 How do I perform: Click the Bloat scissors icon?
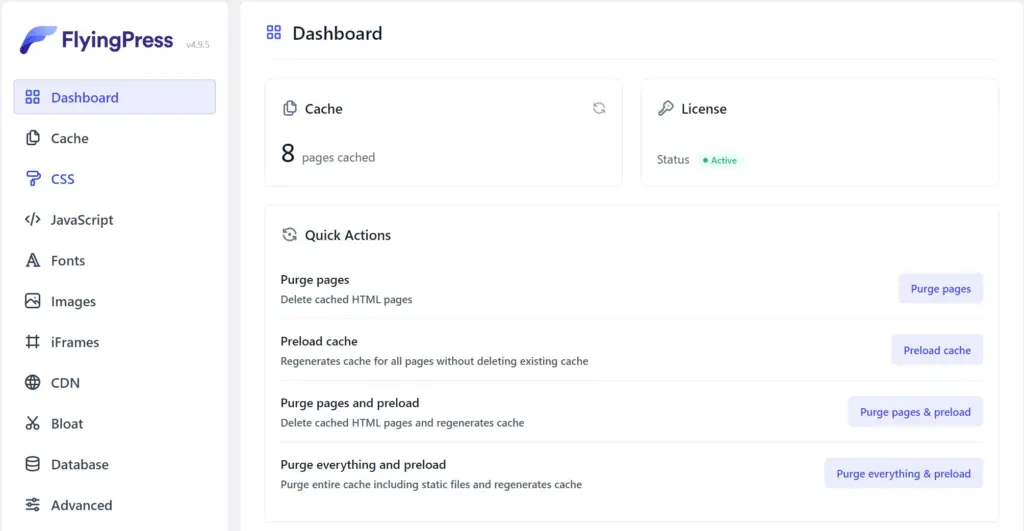tap(33, 424)
